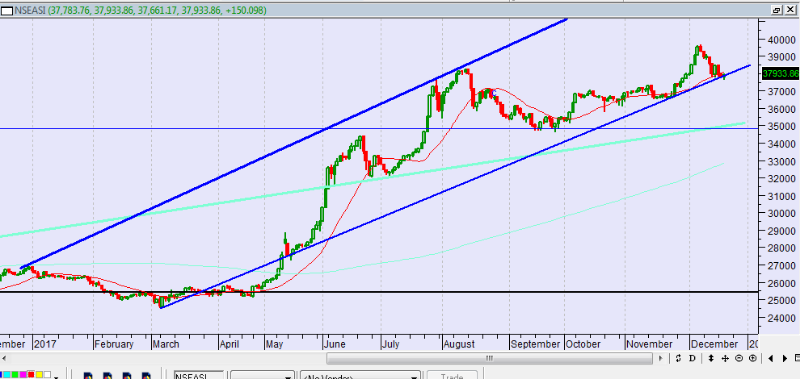800x379 pixels.
Task: Click the 35000 price axis label
Action: 783,127
